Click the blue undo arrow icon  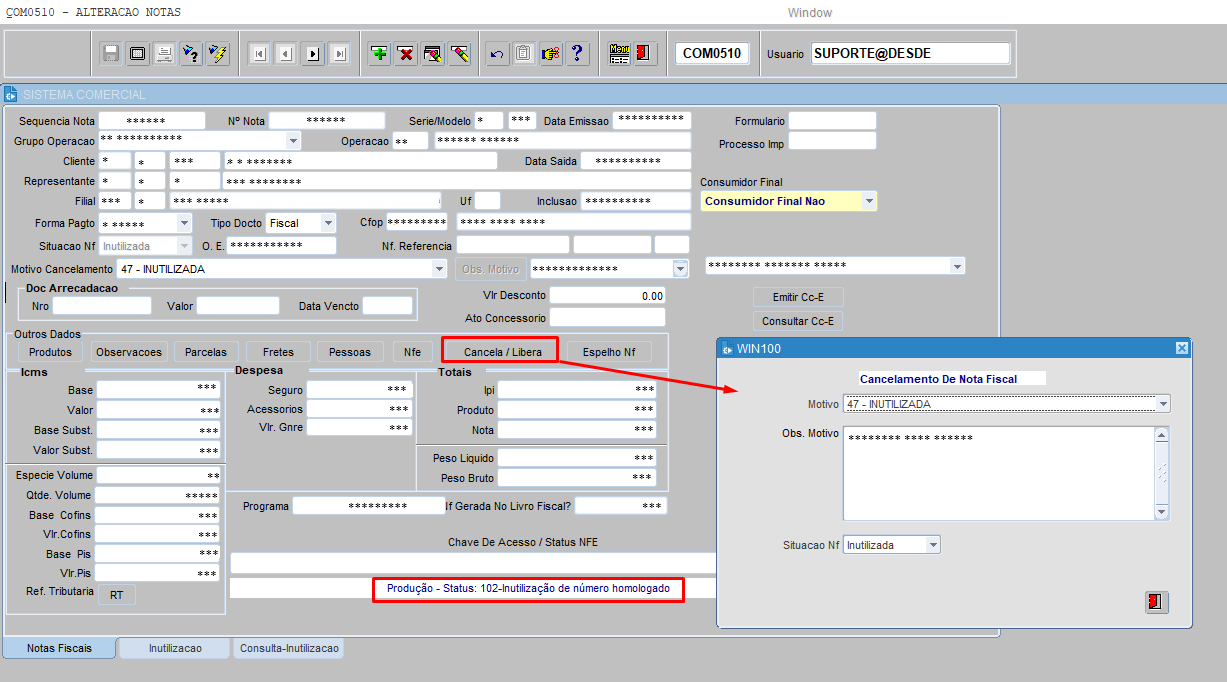(496, 54)
